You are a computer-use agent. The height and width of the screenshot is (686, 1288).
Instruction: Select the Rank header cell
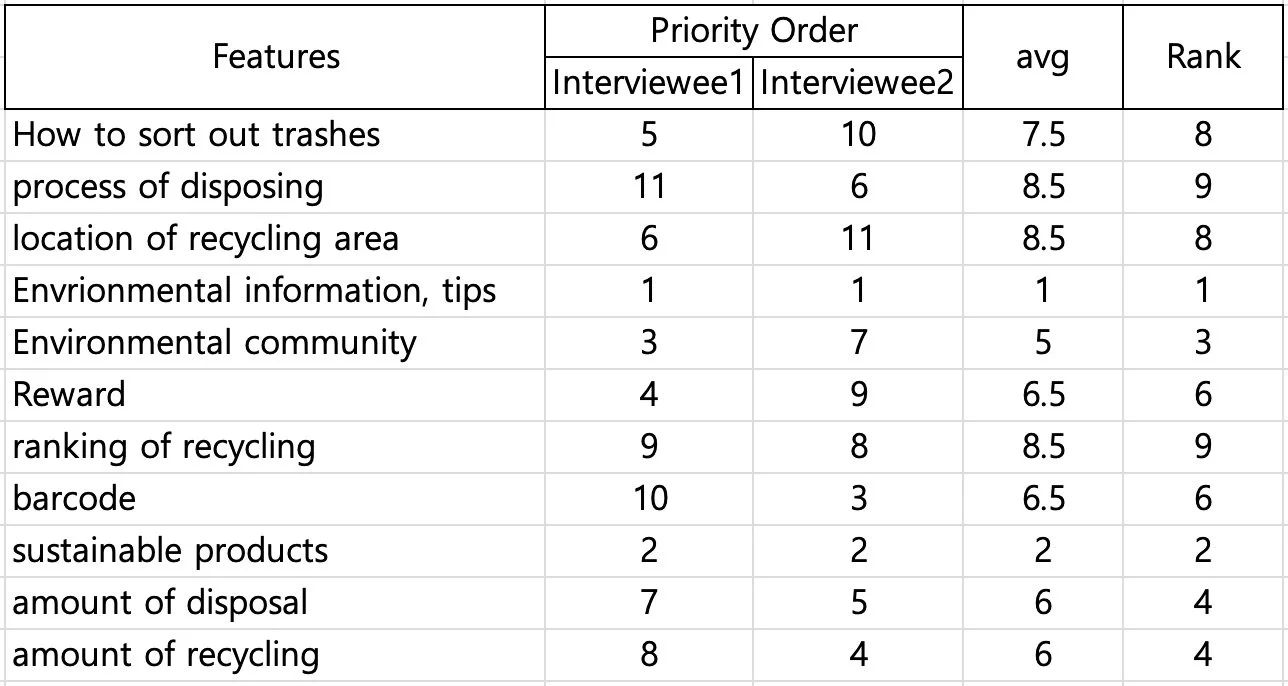[x=1203, y=56]
